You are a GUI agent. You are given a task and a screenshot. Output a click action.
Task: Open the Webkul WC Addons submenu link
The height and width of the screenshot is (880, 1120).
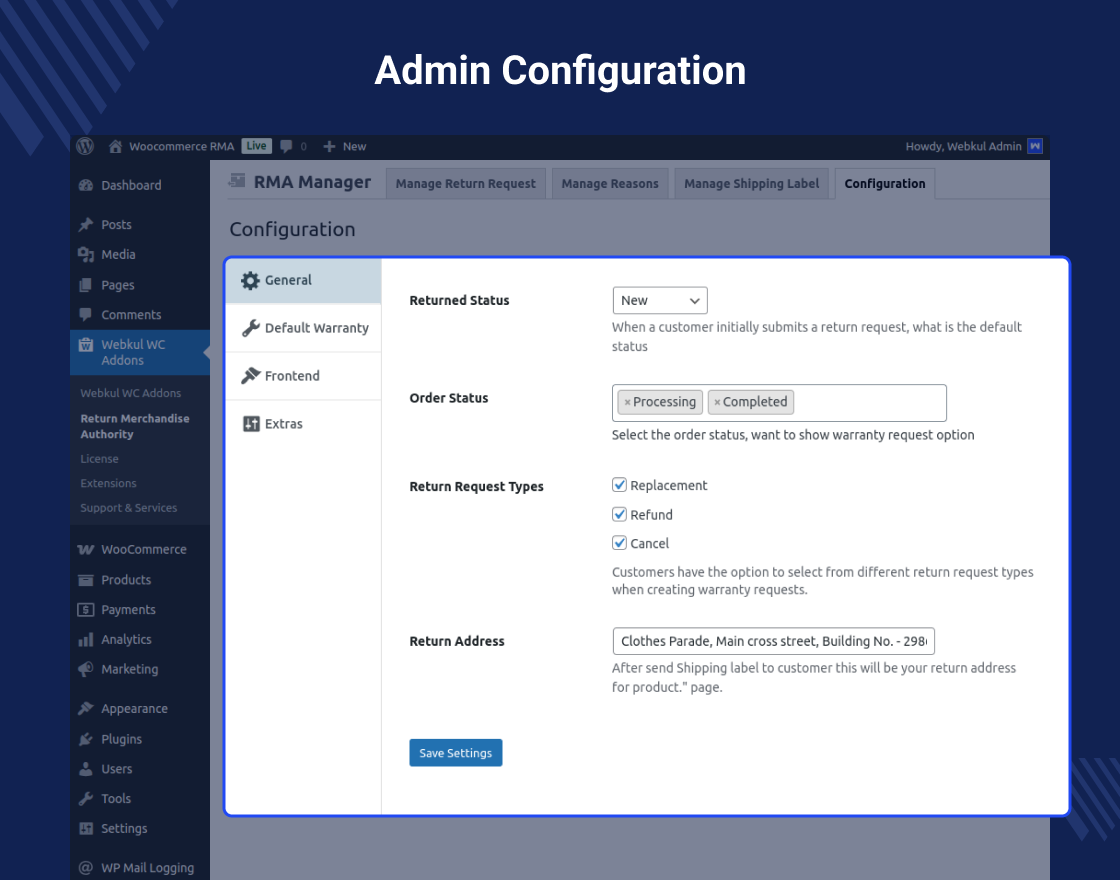[x=131, y=393]
